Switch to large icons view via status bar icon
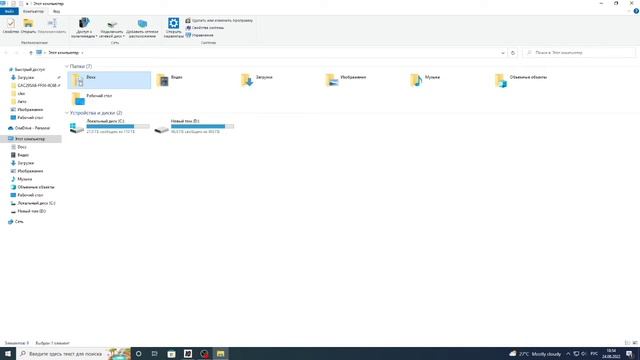The image size is (640, 360). (x=635, y=343)
